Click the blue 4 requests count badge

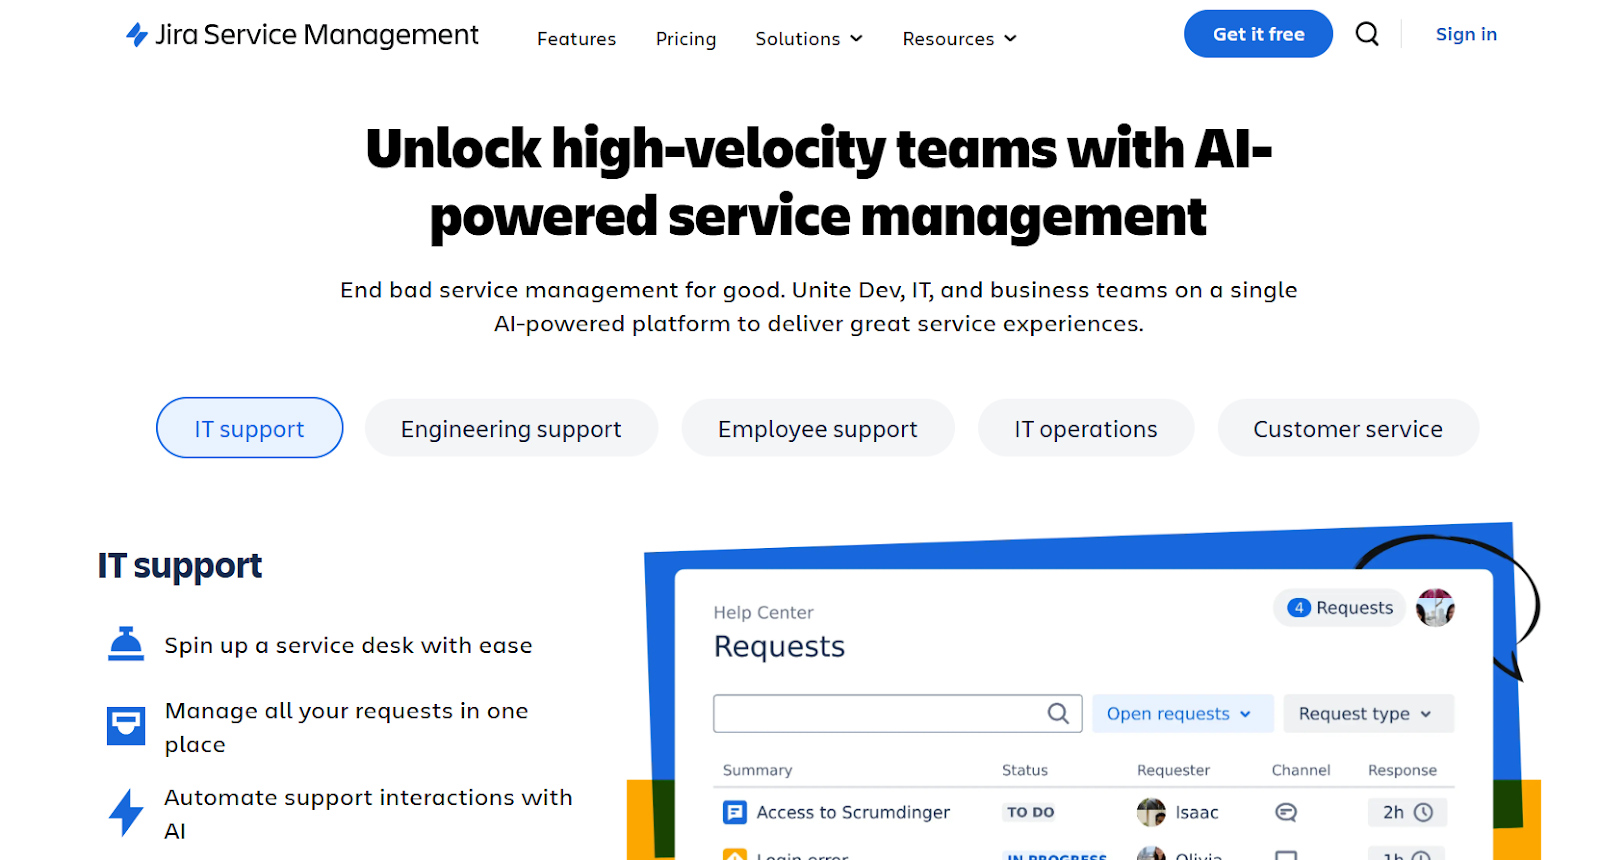tap(1299, 608)
